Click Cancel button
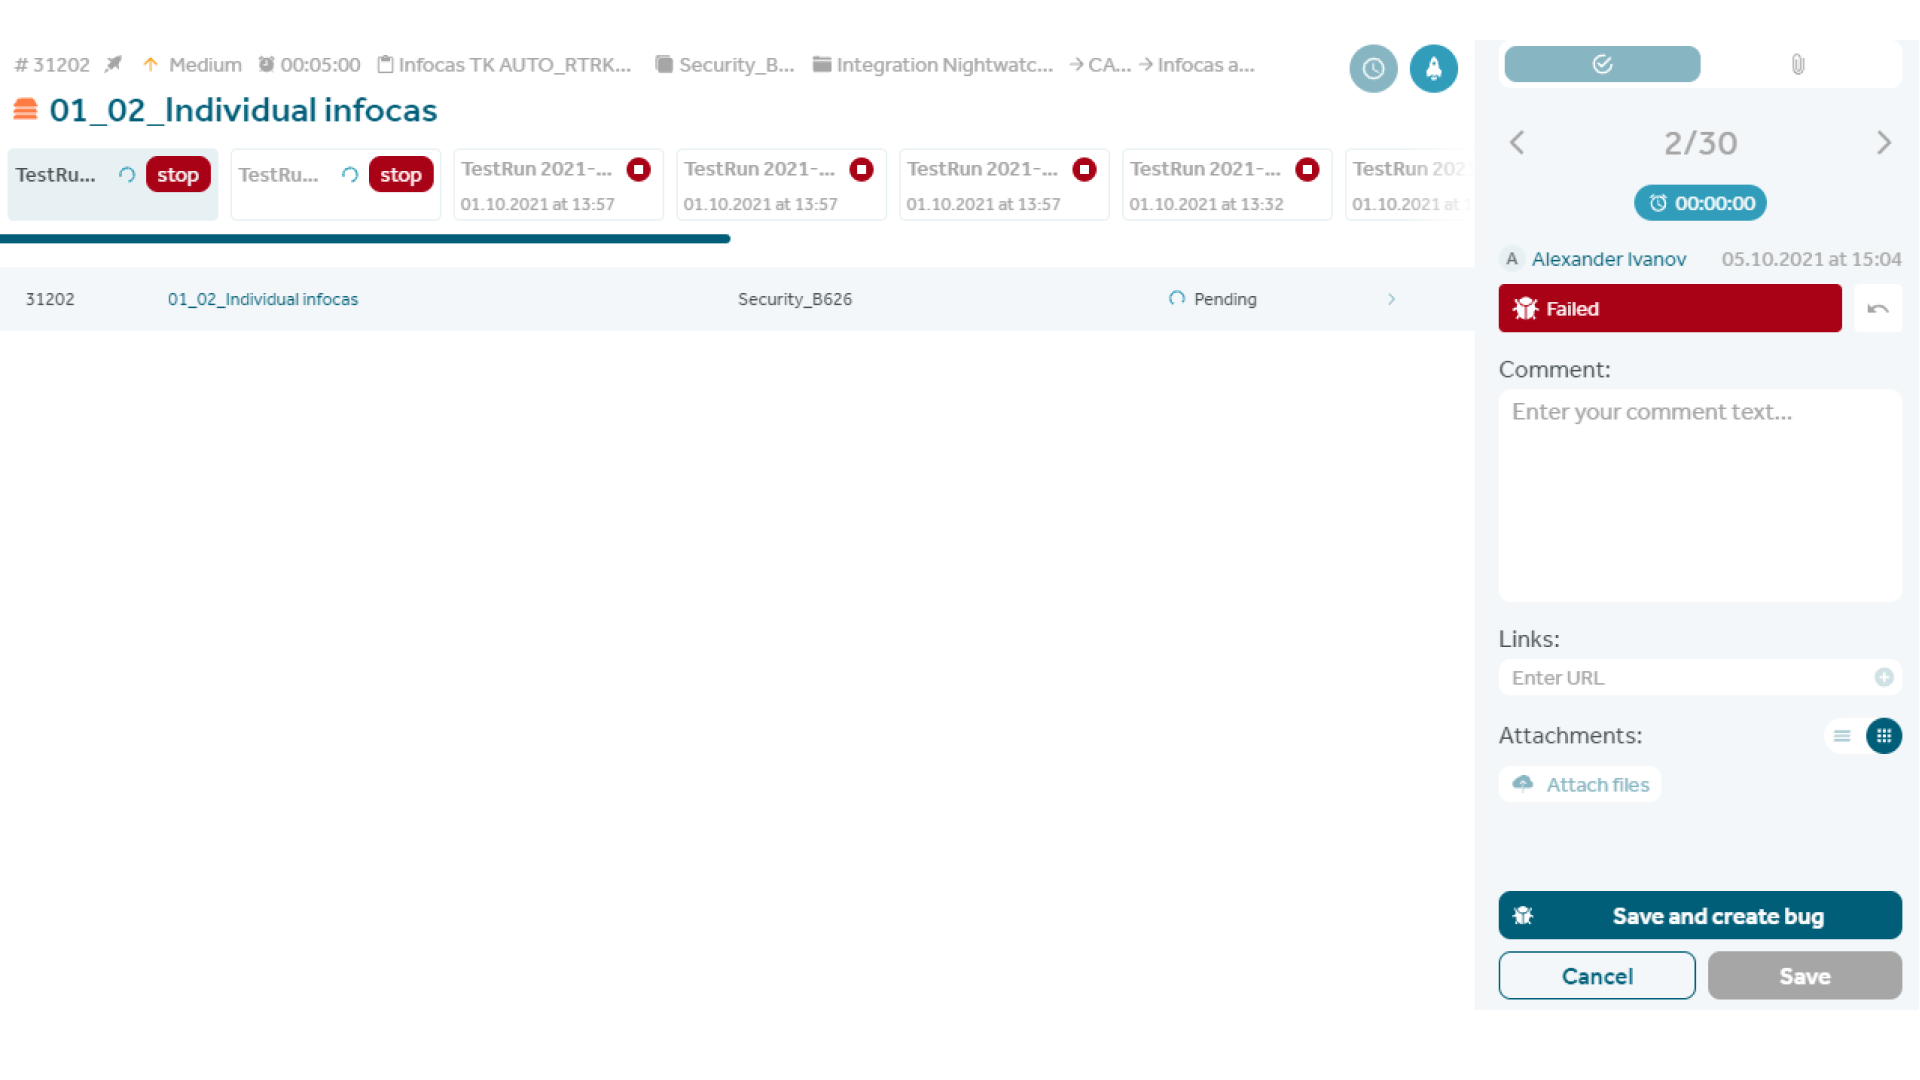Image resolution: width=1920 pixels, height=1080 pixels. (x=1597, y=976)
